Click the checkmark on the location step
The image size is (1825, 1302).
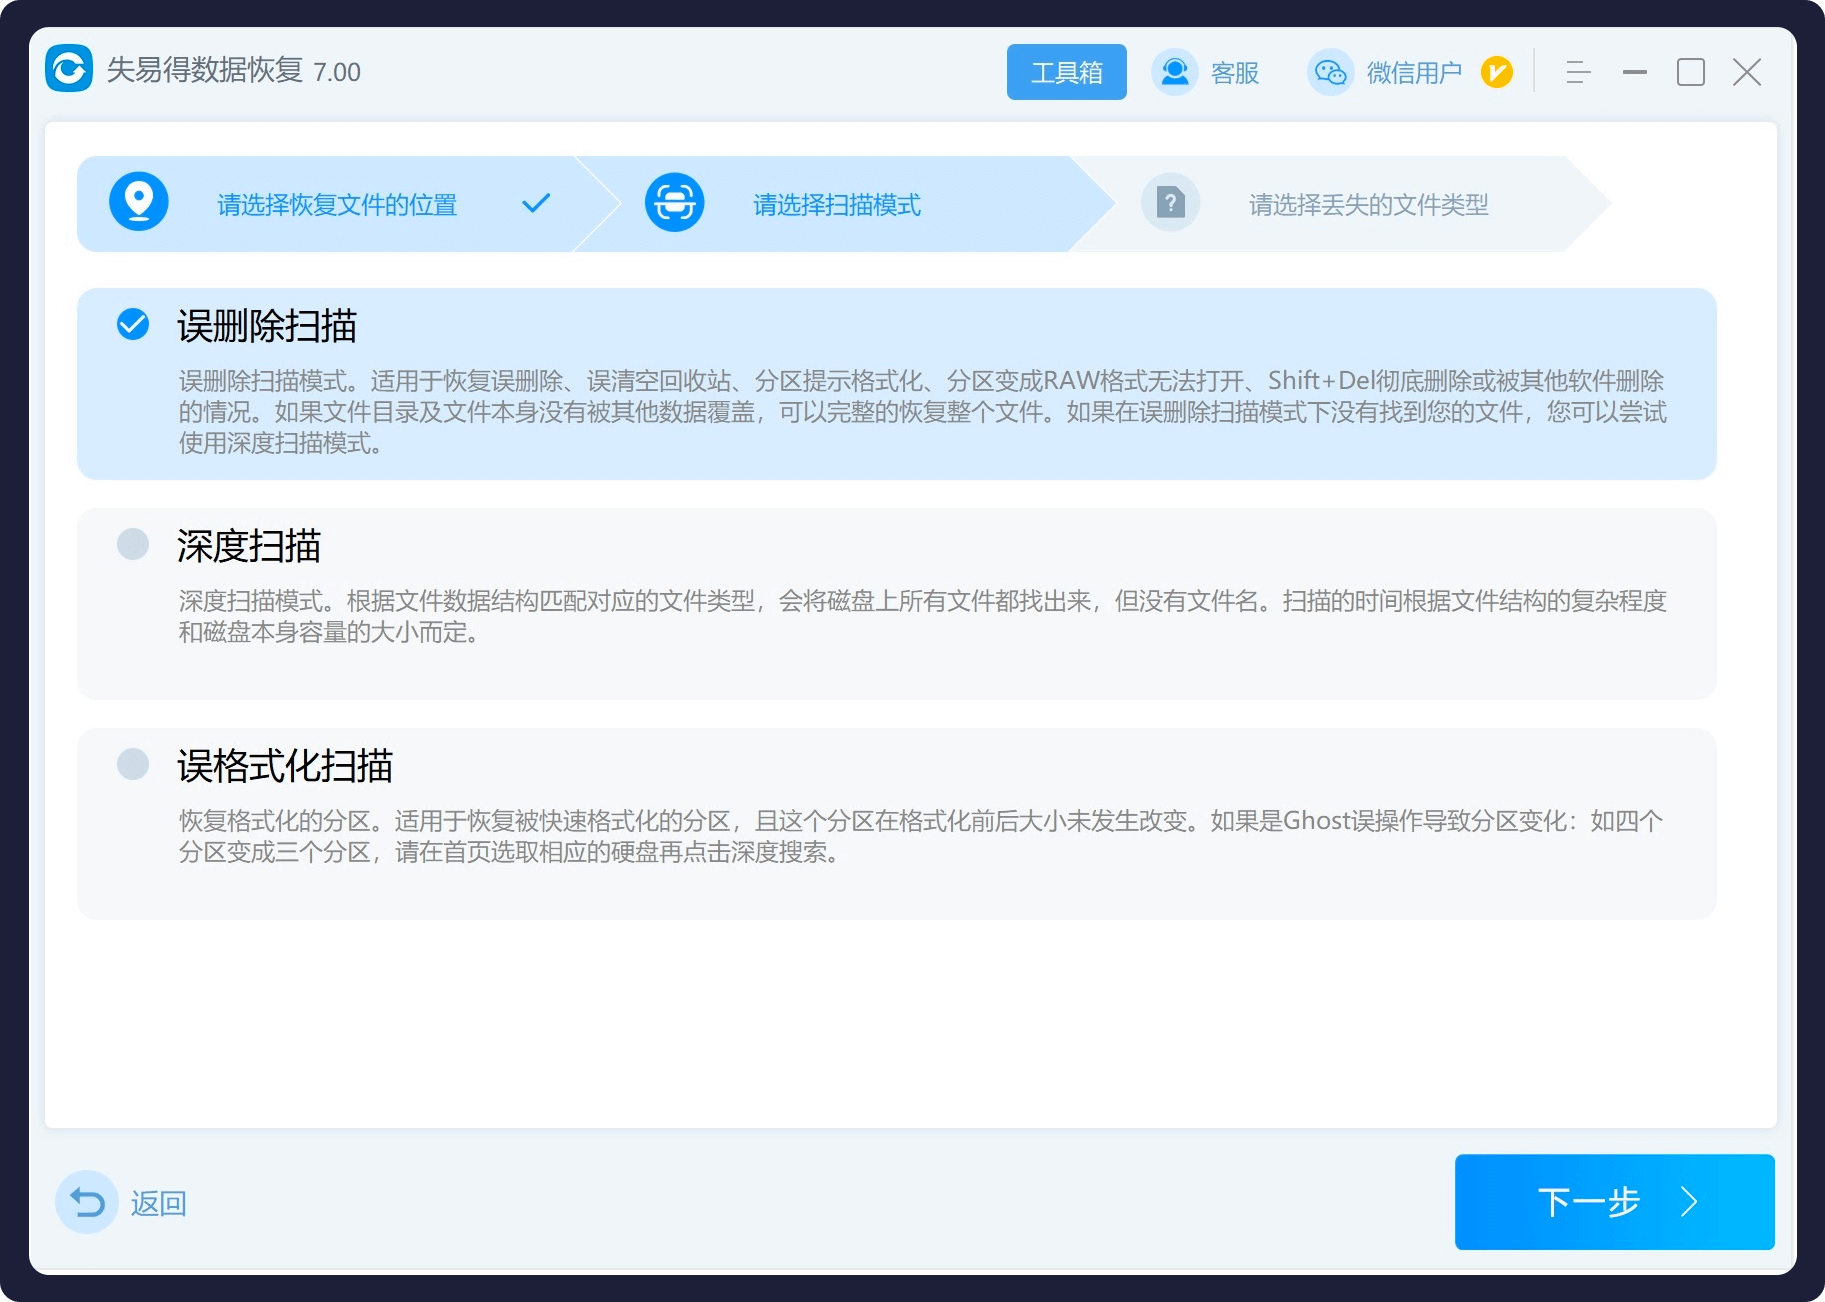click(536, 203)
